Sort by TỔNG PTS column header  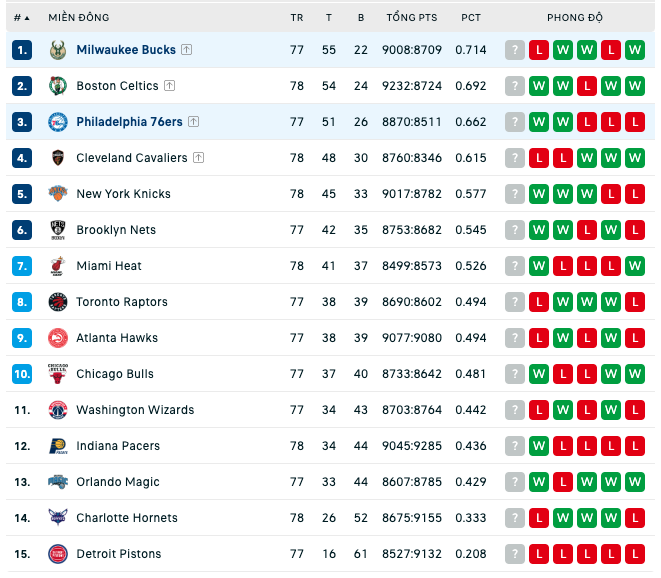[412, 18]
